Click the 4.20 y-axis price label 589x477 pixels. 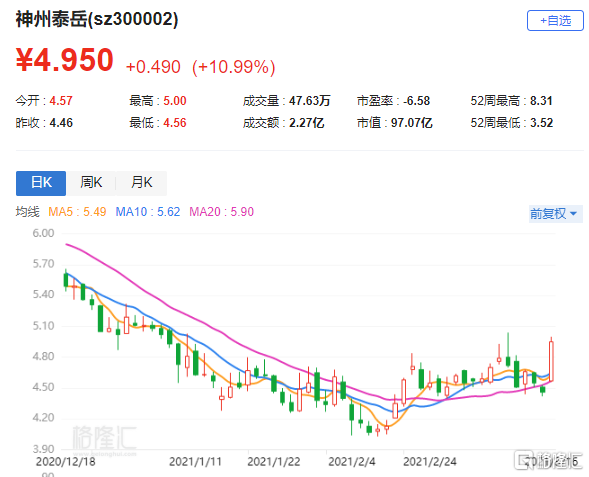click(43, 418)
